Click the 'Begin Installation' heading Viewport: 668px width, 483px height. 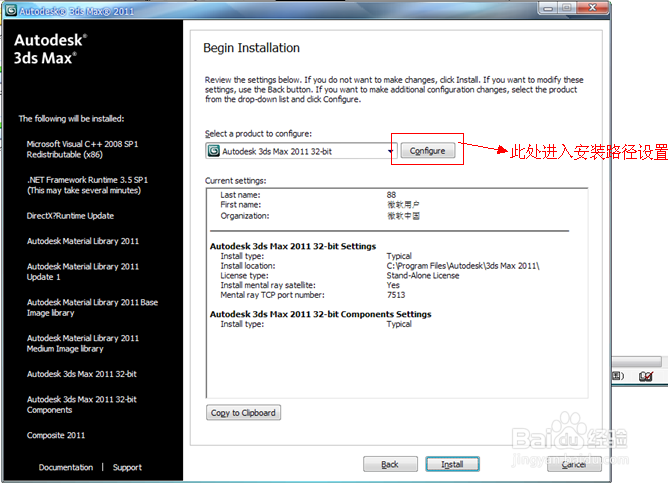(251, 48)
